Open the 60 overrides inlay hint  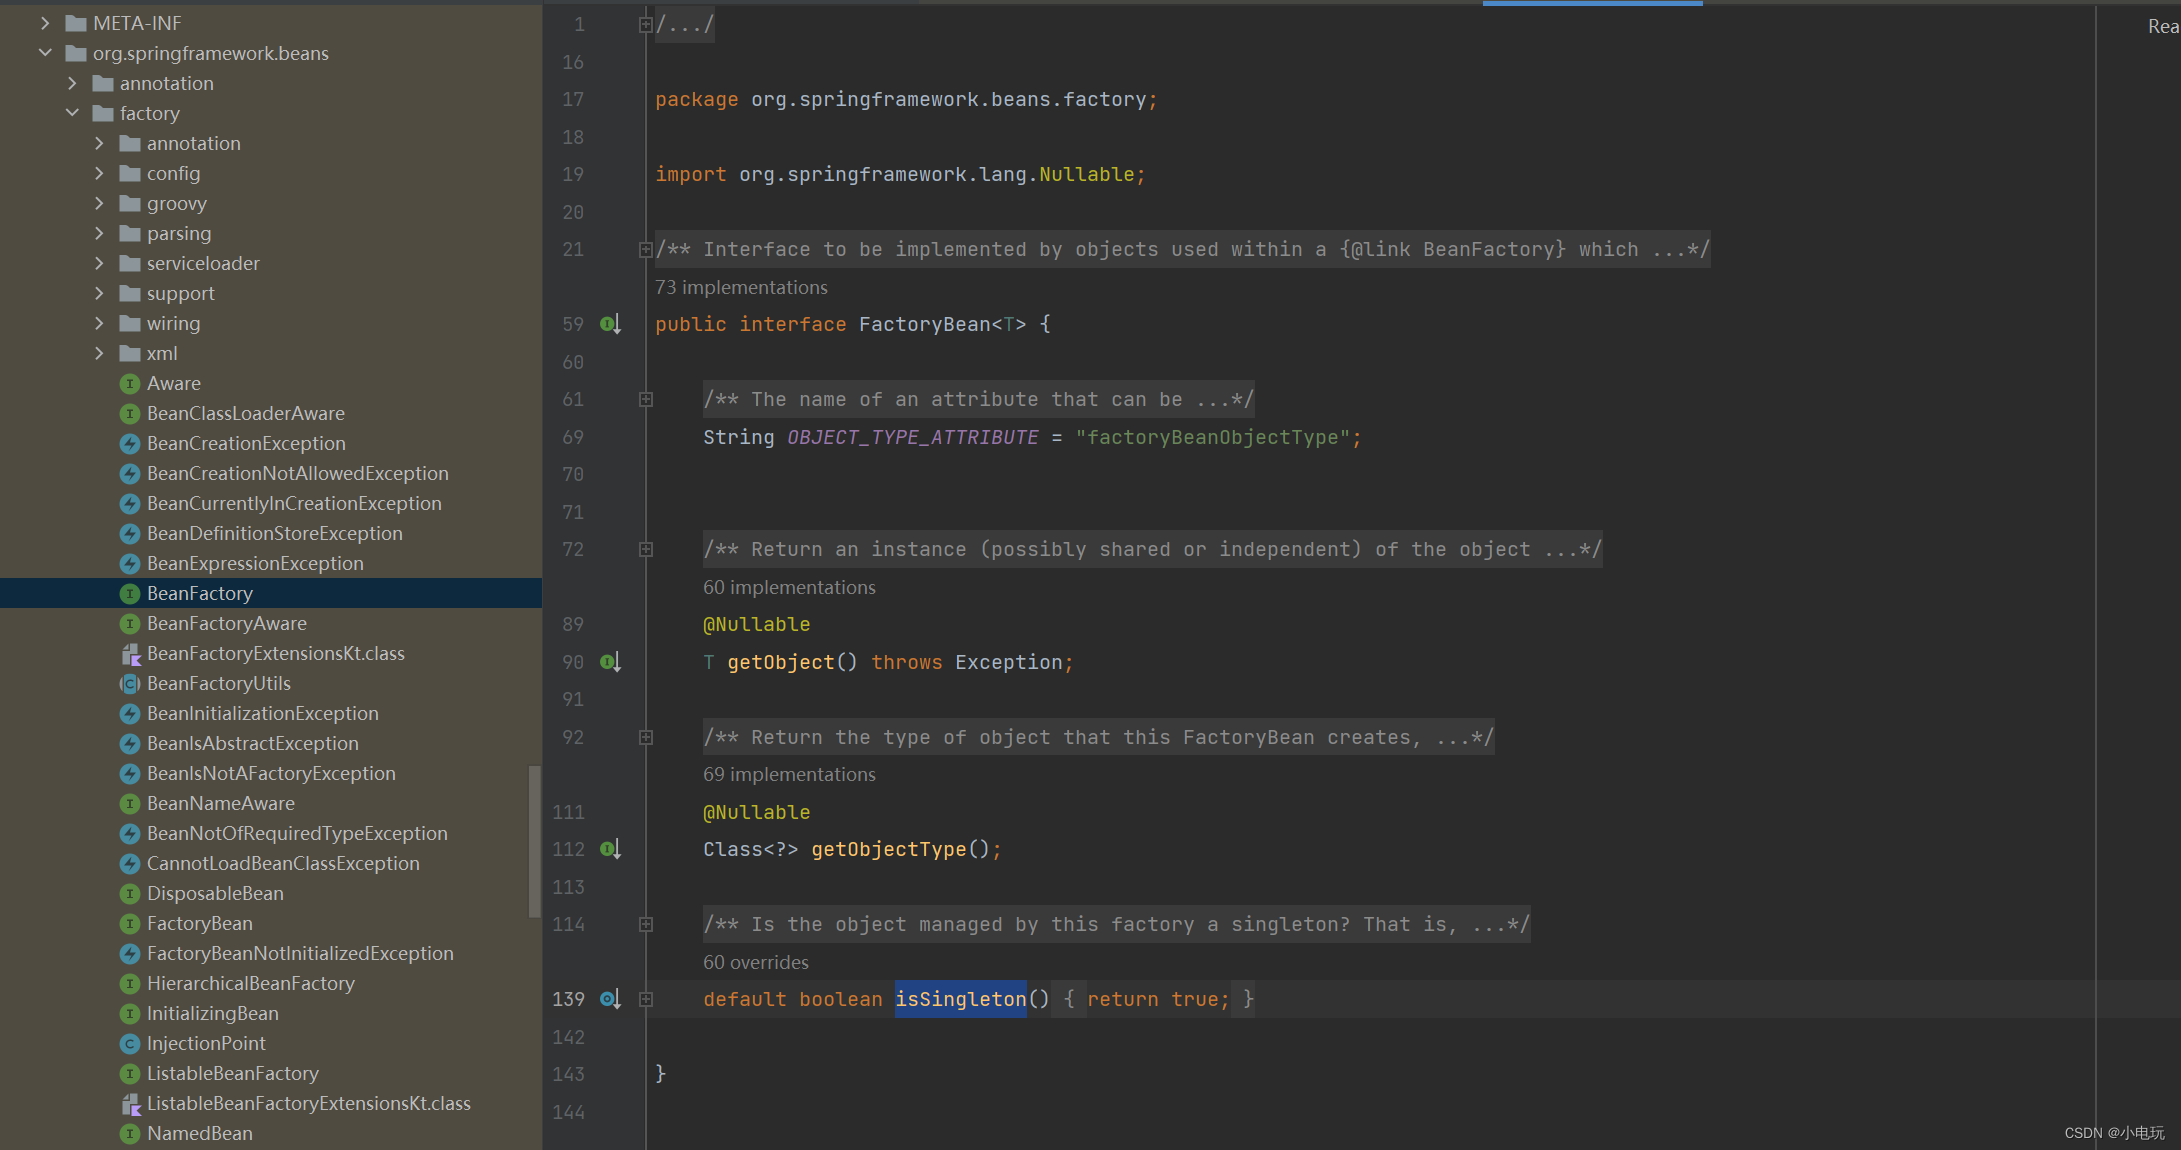[756, 962]
